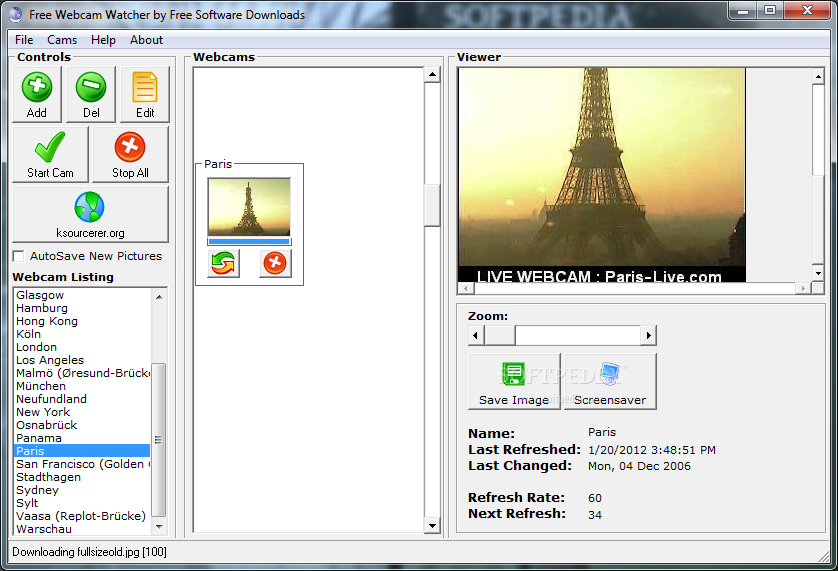The width and height of the screenshot is (838, 571).
Task: Click Viewer vertical scroll up arrow
Action: tap(818, 77)
